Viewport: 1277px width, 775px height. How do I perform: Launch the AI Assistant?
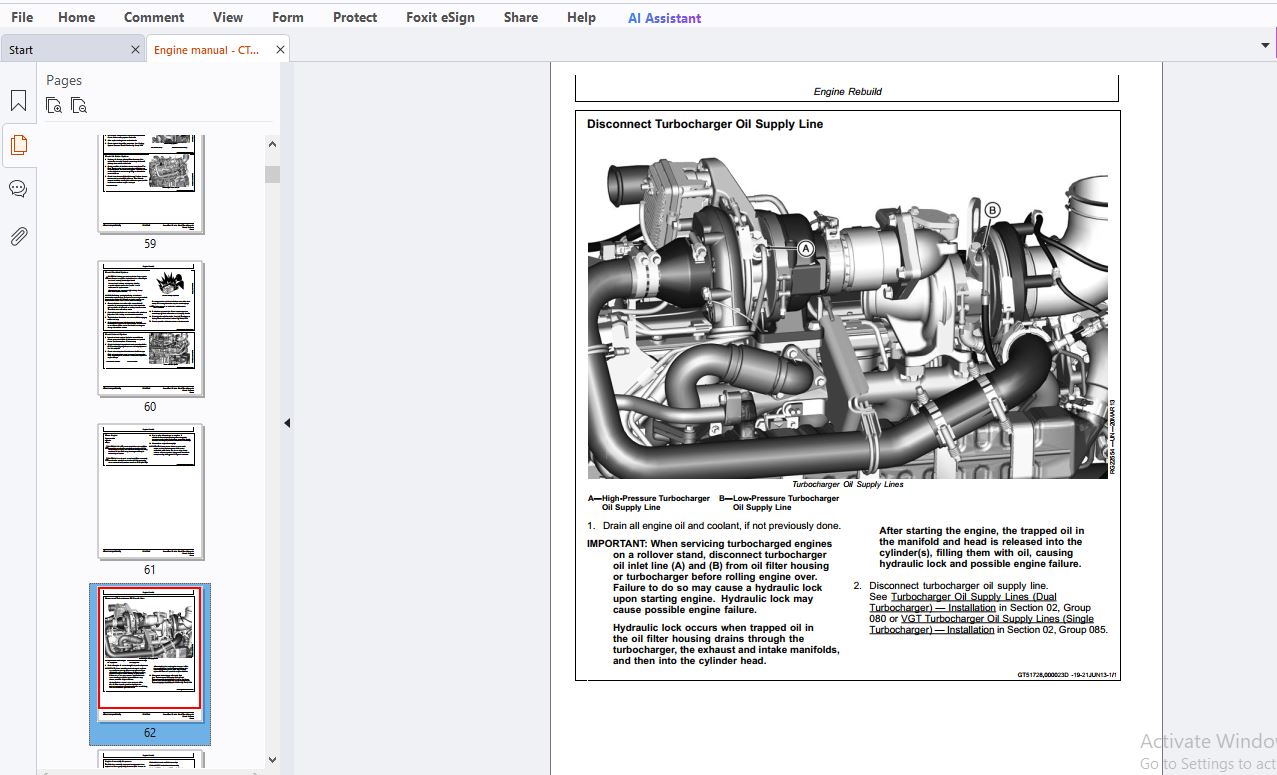point(664,18)
